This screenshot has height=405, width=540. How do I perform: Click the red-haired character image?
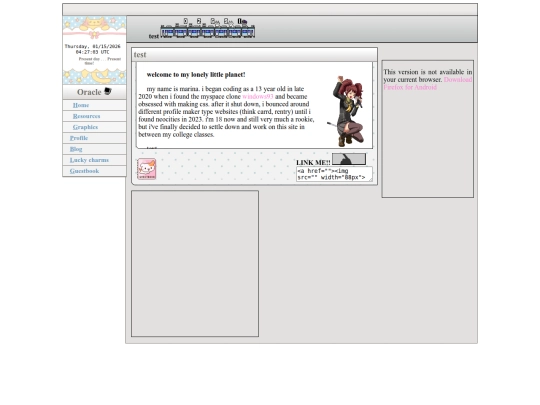346,111
